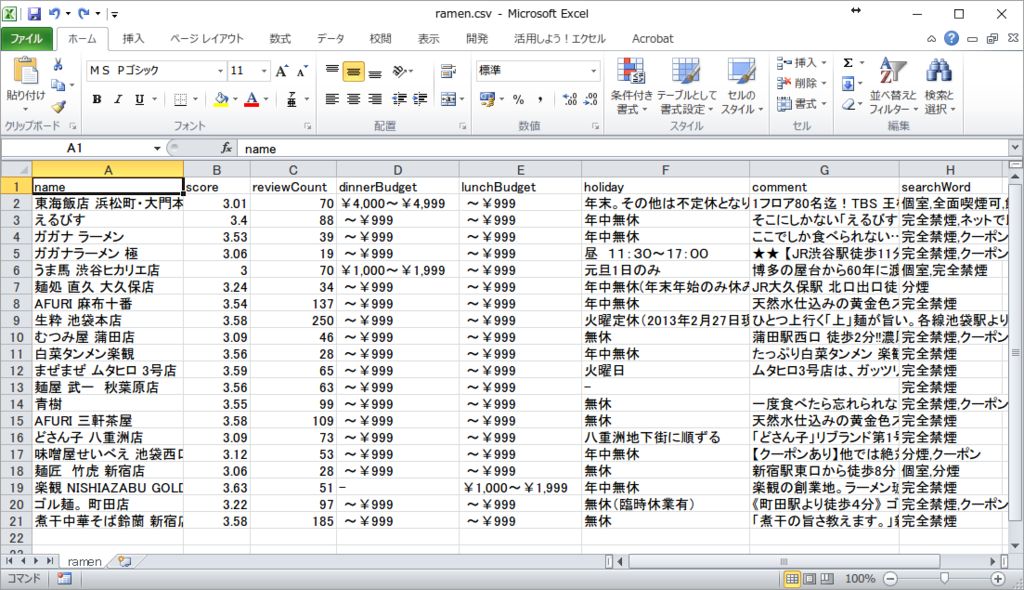Open the borders dropdown arrow

pyautogui.click(x=195, y=99)
